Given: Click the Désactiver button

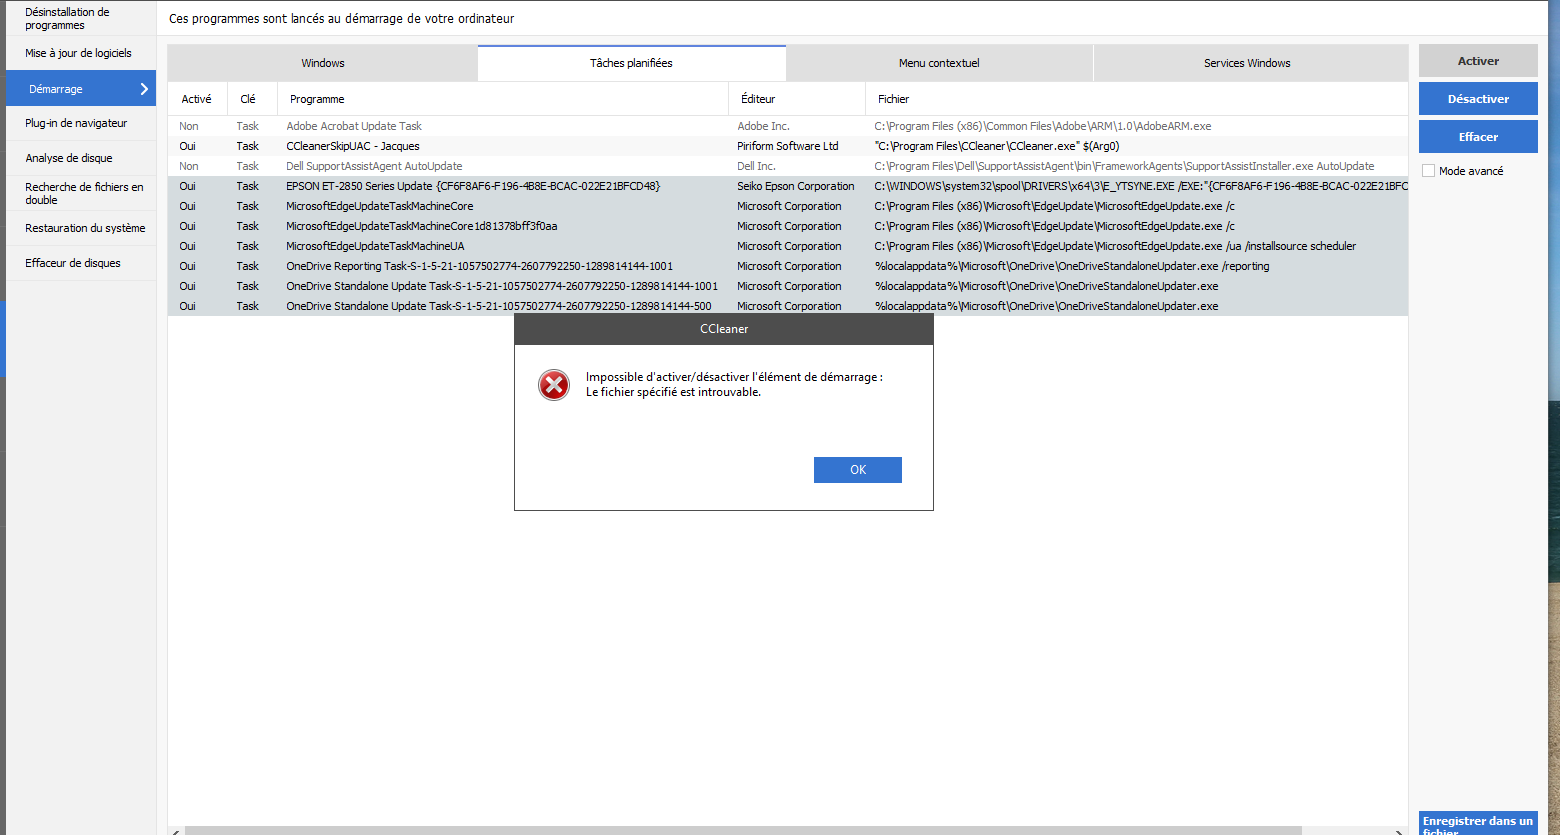Looking at the screenshot, I should (x=1478, y=99).
